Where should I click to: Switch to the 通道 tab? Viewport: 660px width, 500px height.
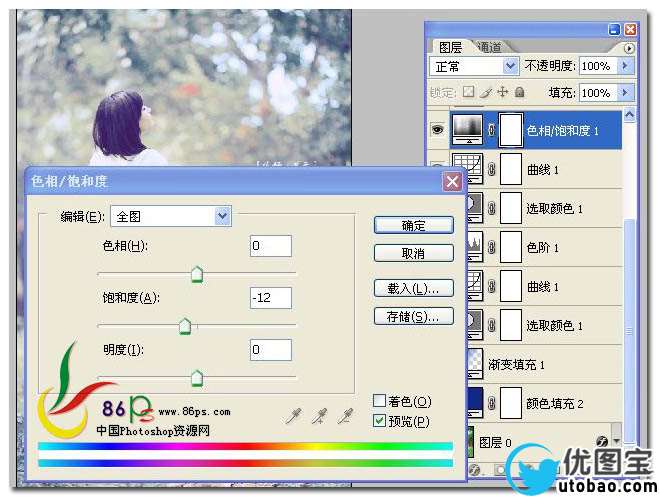490,47
